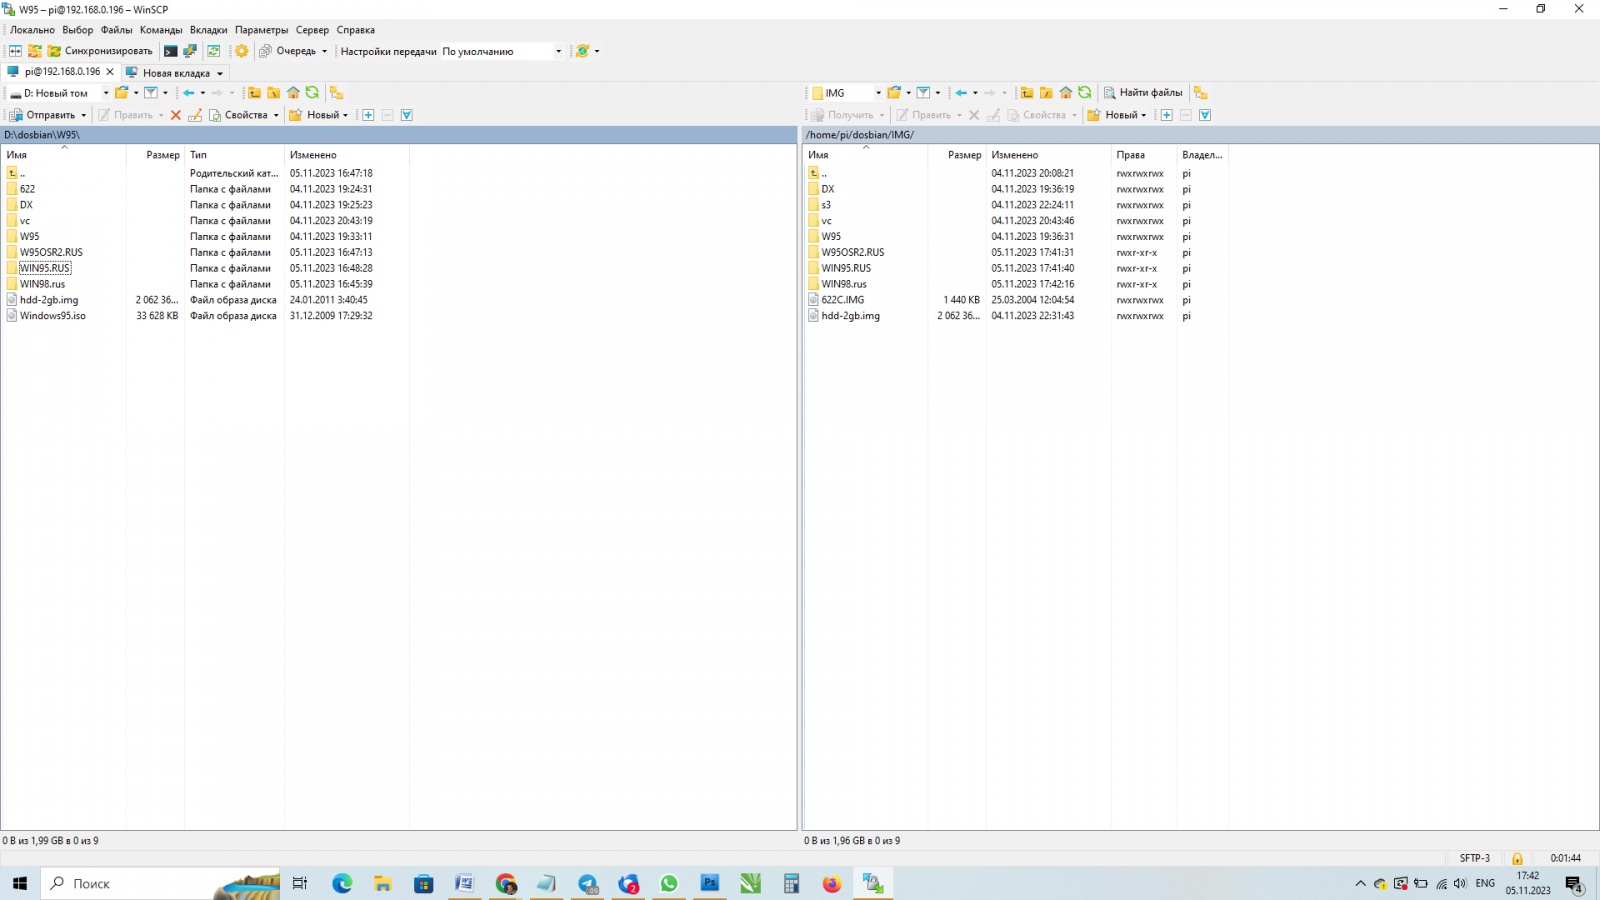Click the remote directory tree icon
1600x900 pixels.
tap(1201, 93)
